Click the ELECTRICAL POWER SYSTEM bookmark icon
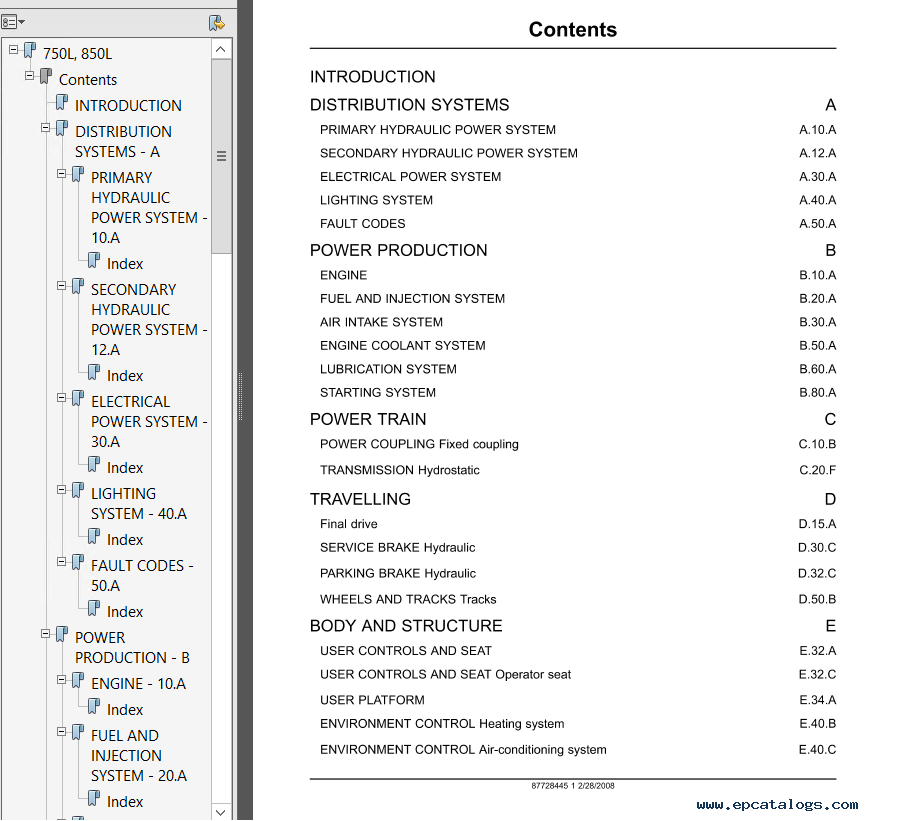Viewport: 909px width, 821px height. [78, 400]
